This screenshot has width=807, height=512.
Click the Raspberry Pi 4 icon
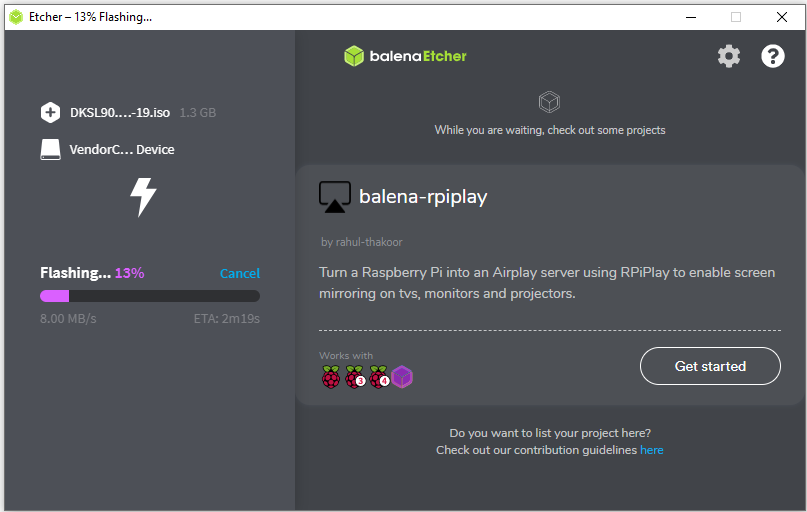(379, 377)
